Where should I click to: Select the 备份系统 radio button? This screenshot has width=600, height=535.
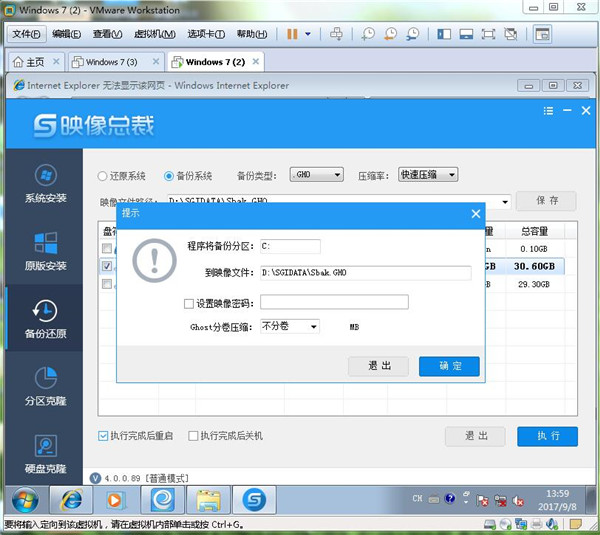[169, 176]
